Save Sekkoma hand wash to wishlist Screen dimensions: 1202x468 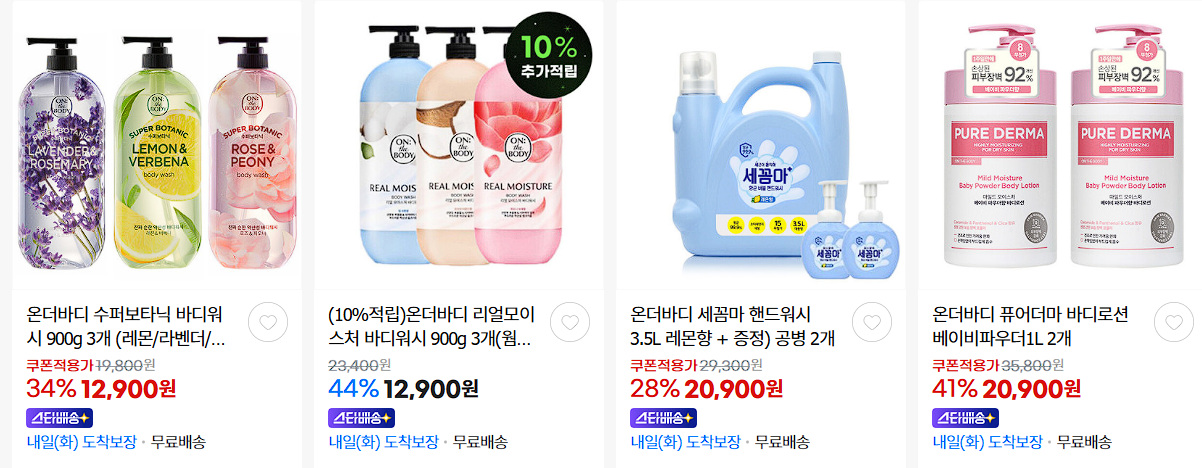[871, 321]
